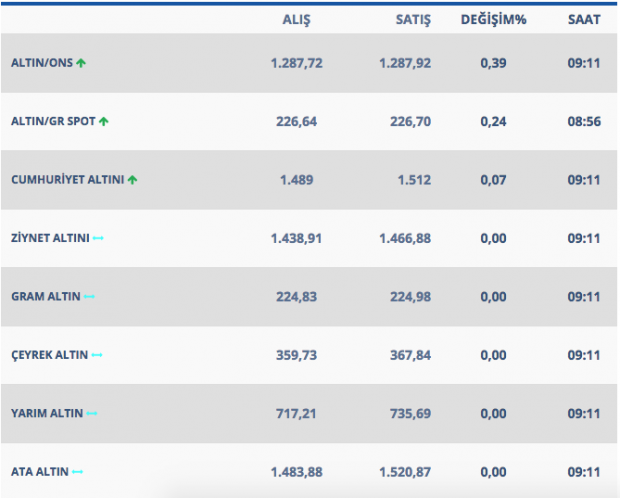Click the green up arrow beside ALTIN/ONS
The height and width of the screenshot is (498, 620).
tap(81, 63)
